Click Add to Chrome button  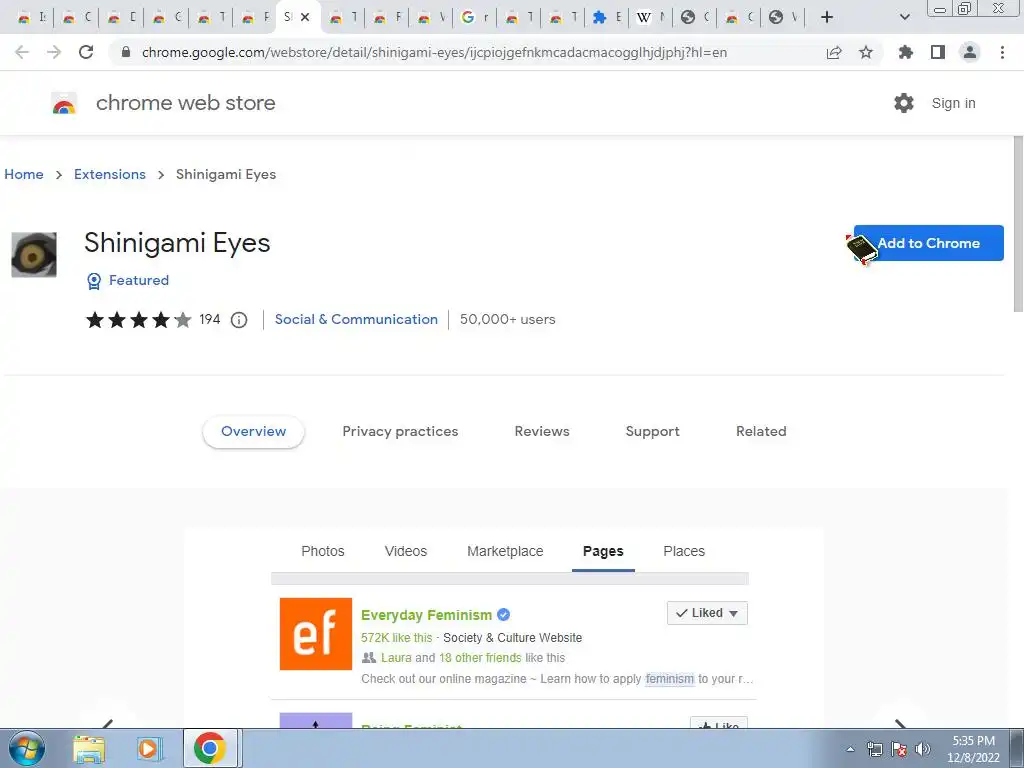coord(928,243)
